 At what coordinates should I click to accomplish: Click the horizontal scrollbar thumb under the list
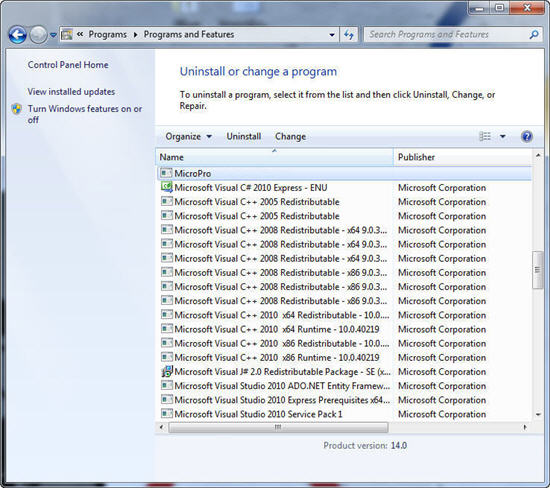click(278, 427)
